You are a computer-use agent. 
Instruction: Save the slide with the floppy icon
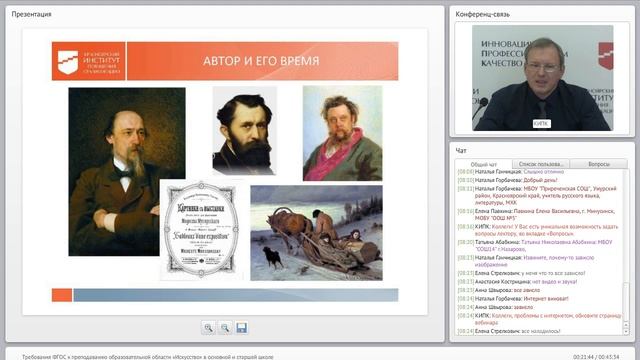[x=242, y=328]
